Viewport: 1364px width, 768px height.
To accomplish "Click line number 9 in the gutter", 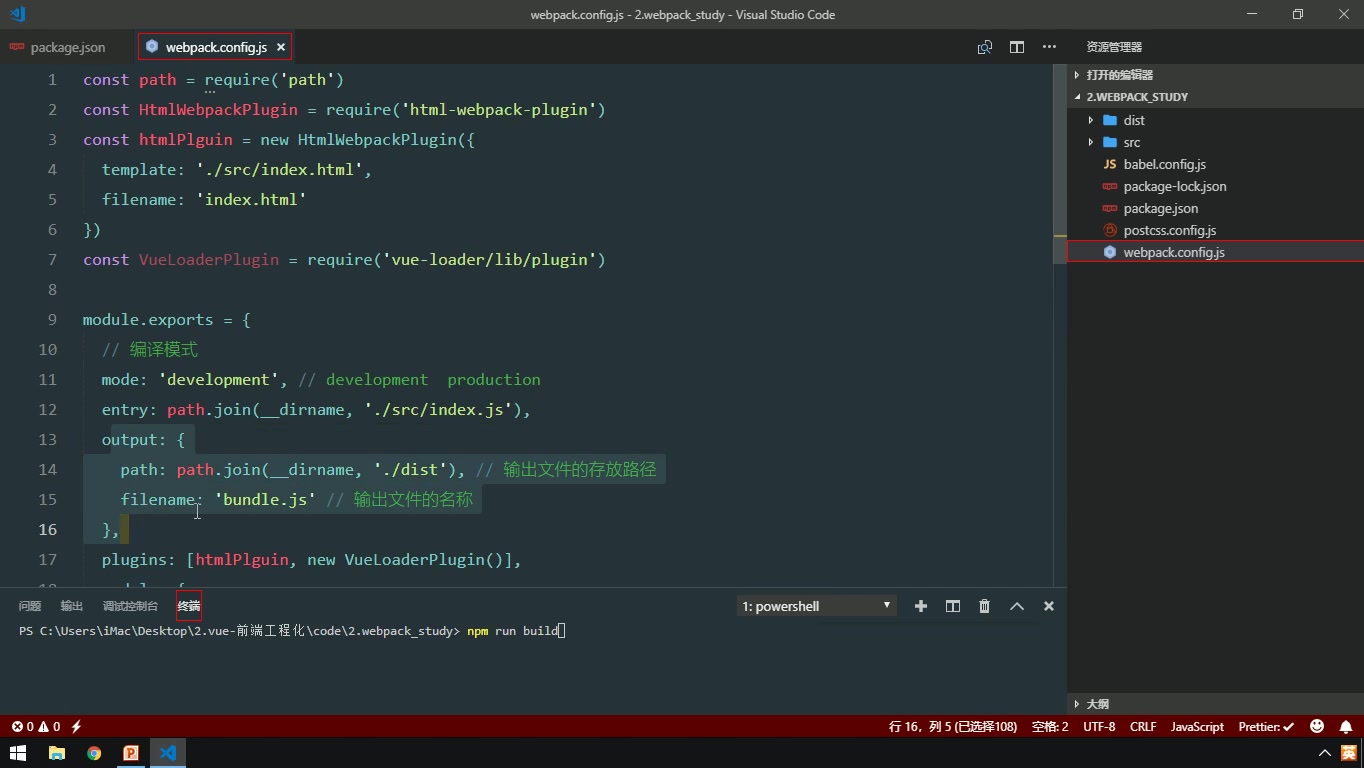I will (x=52, y=320).
